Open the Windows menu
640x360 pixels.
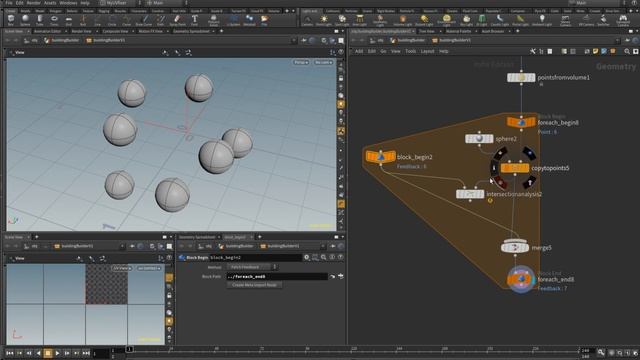[68, 3]
